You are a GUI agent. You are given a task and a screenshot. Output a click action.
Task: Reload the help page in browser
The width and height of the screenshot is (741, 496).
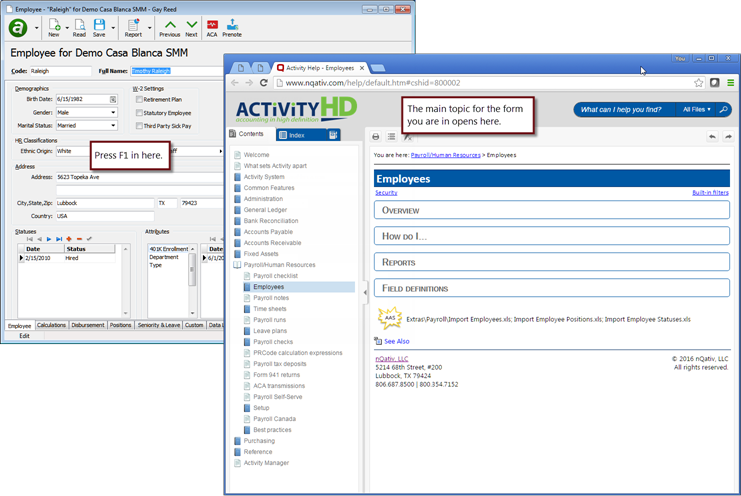click(x=264, y=83)
